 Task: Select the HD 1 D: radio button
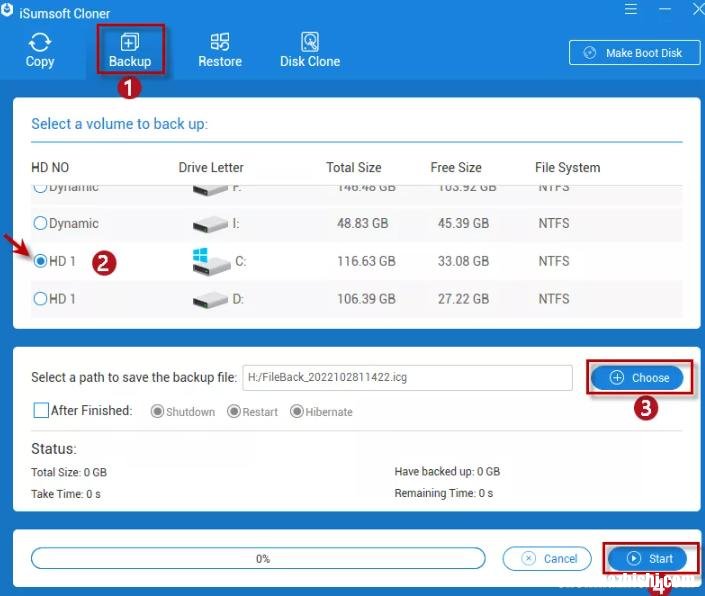(41, 298)
